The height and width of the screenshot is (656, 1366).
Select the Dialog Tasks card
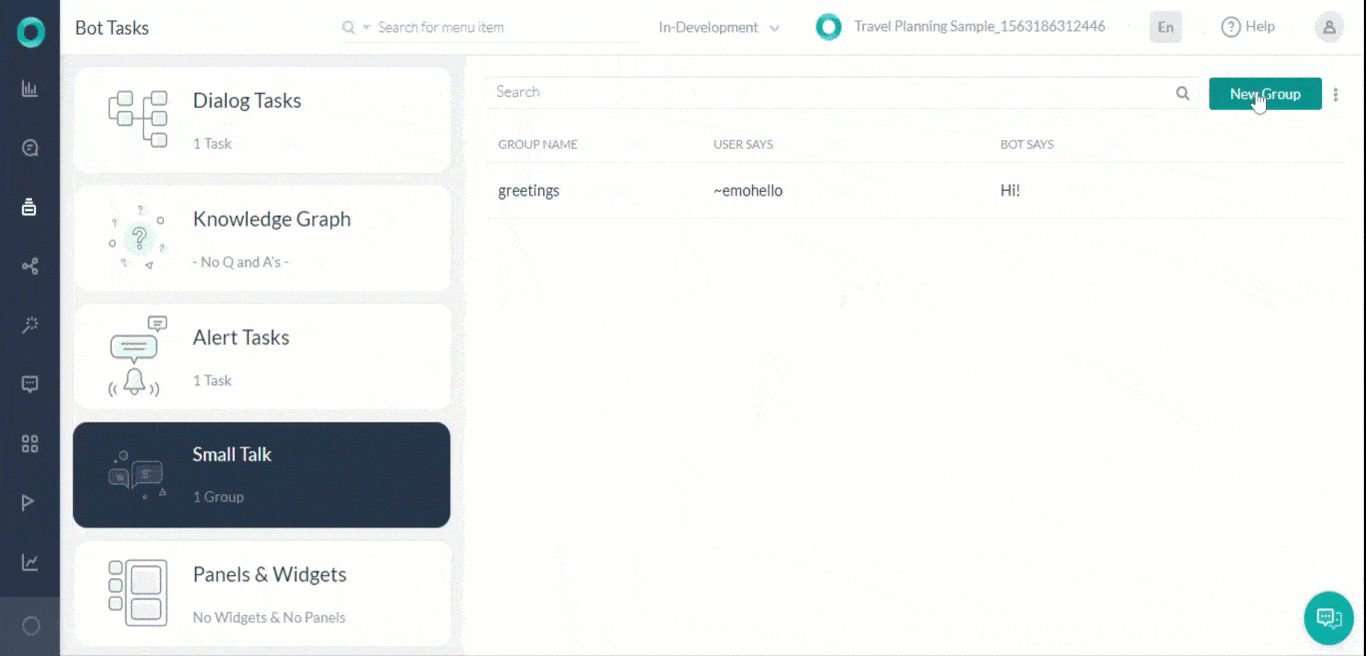262,120
